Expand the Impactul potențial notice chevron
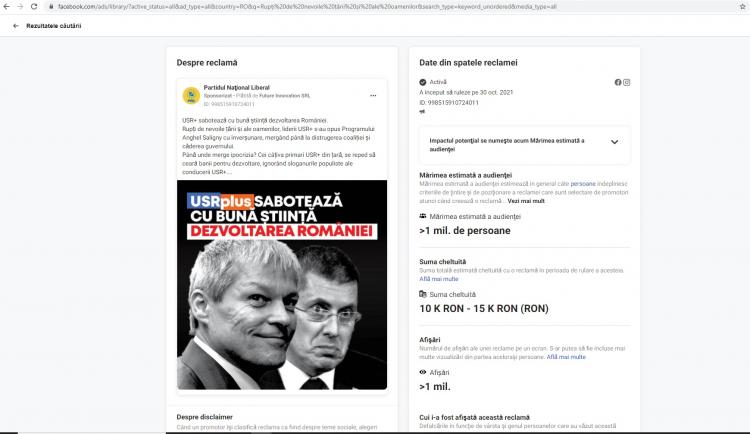The width and height of the screenshot is (750, 434). coord(615,142)
